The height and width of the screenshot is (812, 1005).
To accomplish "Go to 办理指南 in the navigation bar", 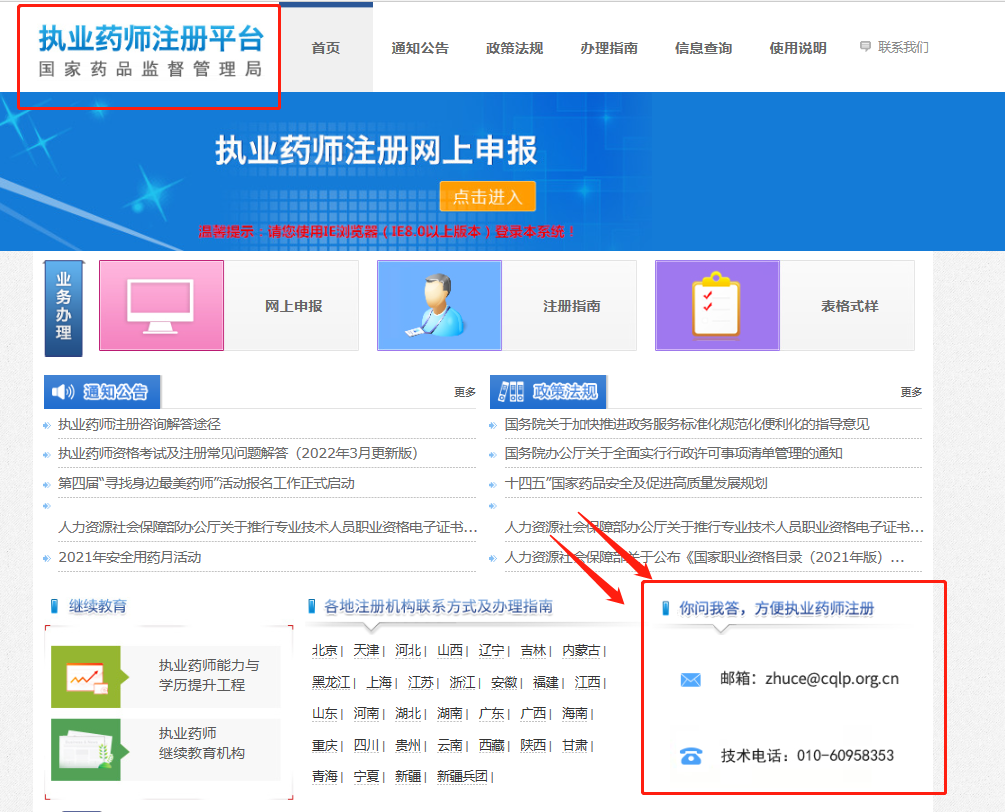I will [x=608, y=48].
